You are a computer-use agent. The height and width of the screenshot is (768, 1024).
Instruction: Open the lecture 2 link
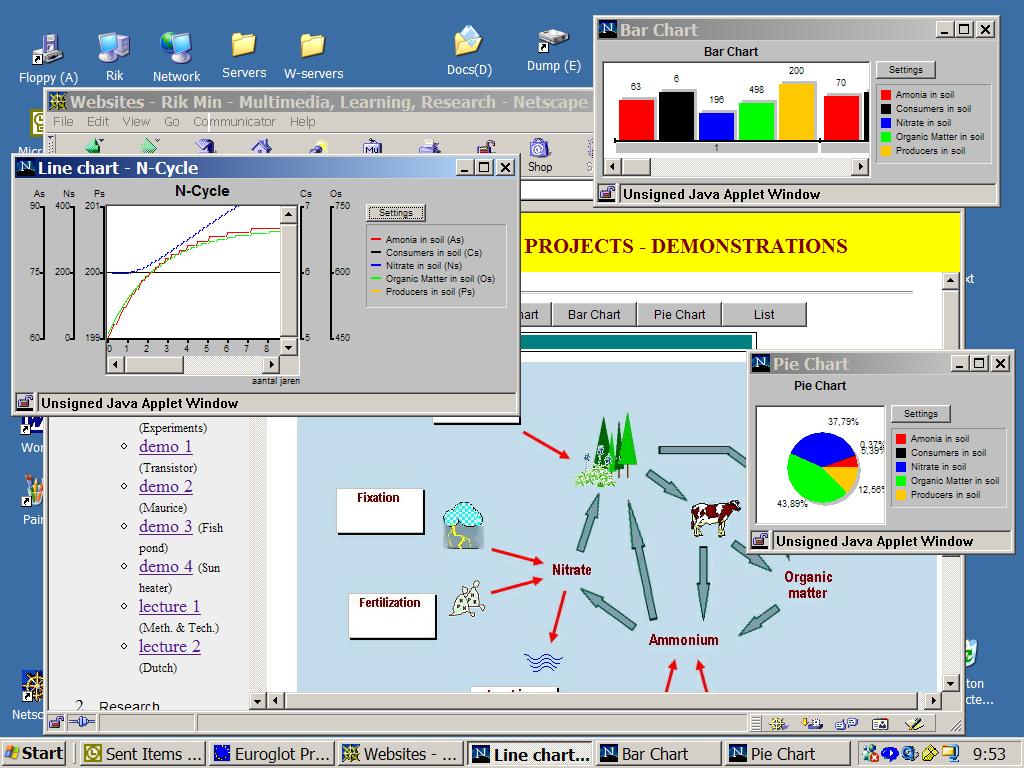(x=169, y=646)
